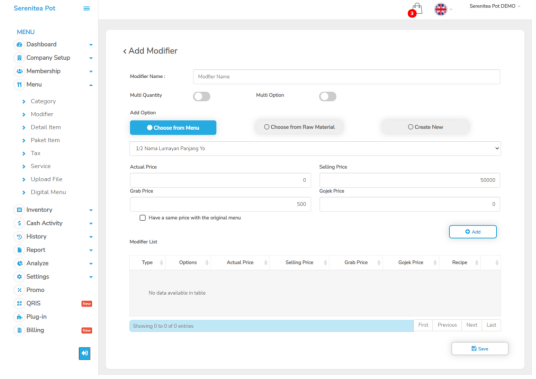Click the Analyze chart icon
Viewport: 536px width, 379px height.
(x=19, y=263)
